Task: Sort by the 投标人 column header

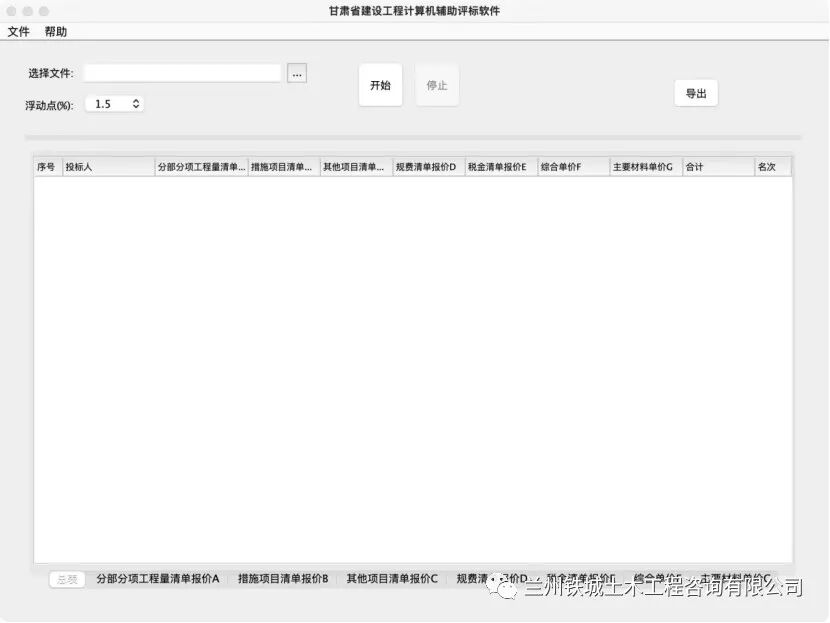Action: pyautogui.click(x=109, y=167)
